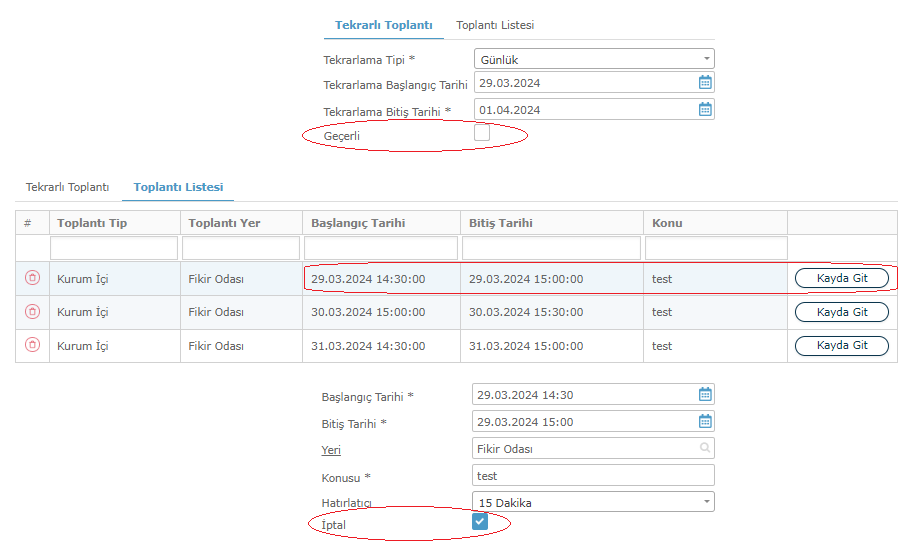Click the Toplantı Tip filter input
Screen dimensions: 915x556
(x=114, y=248)
